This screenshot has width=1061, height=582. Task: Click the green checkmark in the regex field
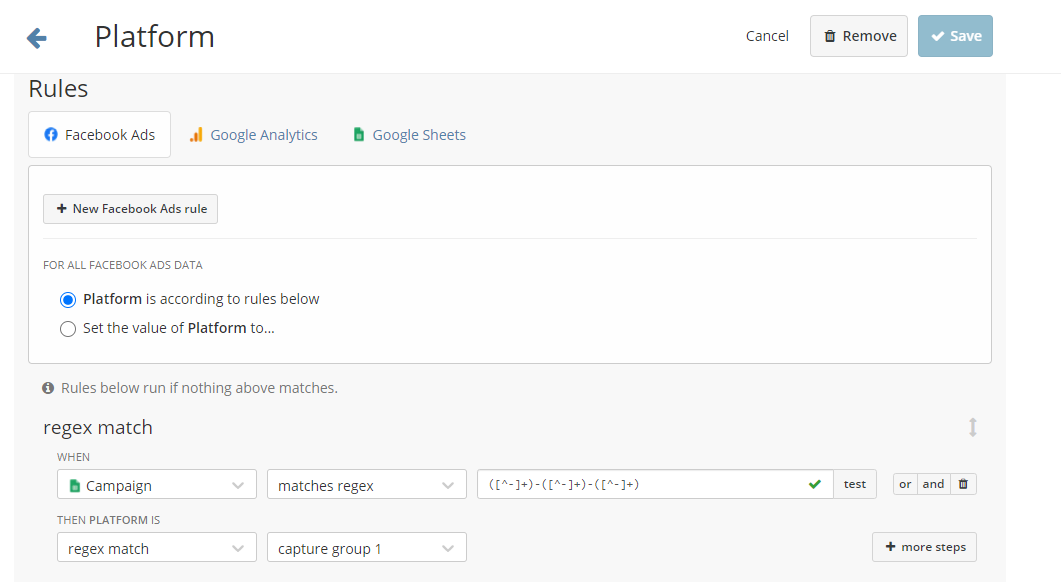tap(814, 483)
